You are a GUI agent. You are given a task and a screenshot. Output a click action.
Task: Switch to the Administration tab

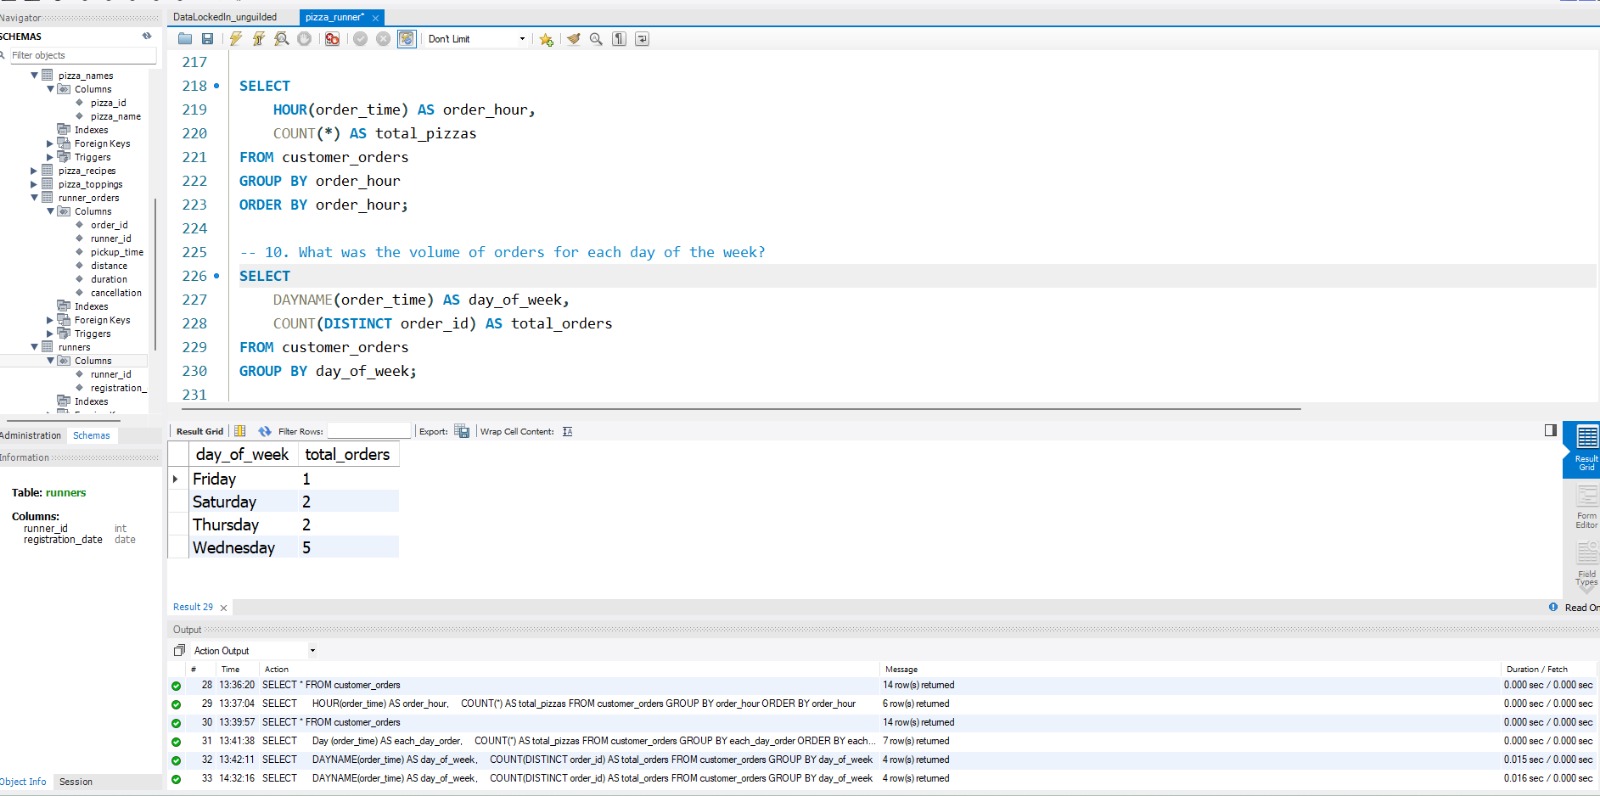[x=31, y=436]
